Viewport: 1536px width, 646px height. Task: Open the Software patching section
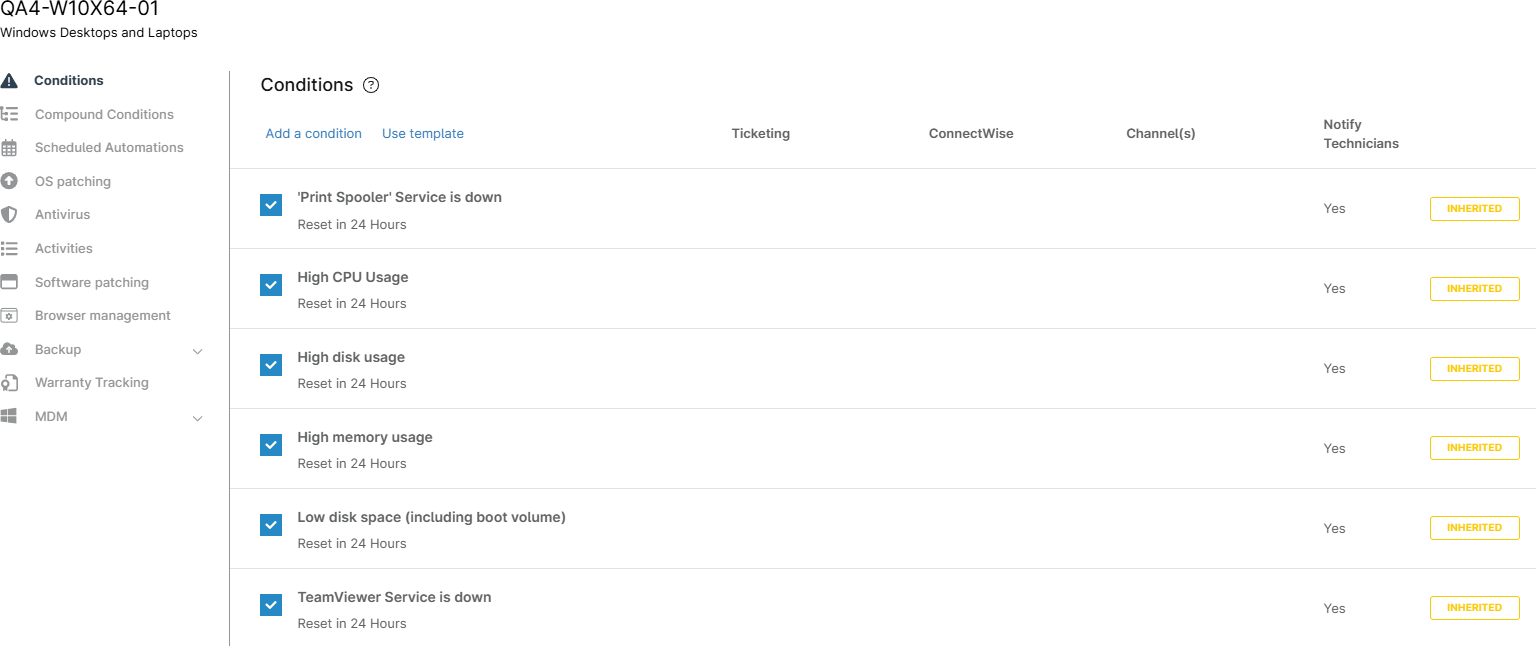coord(91,282)
